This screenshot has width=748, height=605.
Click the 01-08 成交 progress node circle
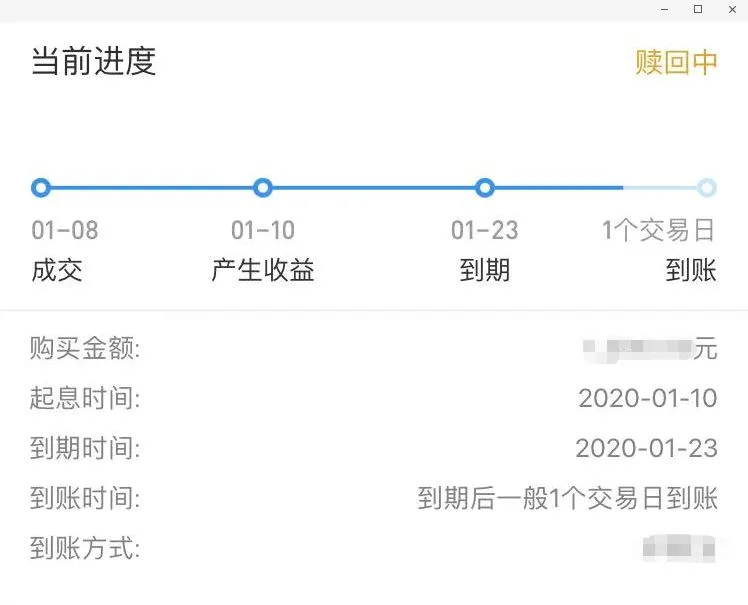pyautogui.click(x=41, y=188)
